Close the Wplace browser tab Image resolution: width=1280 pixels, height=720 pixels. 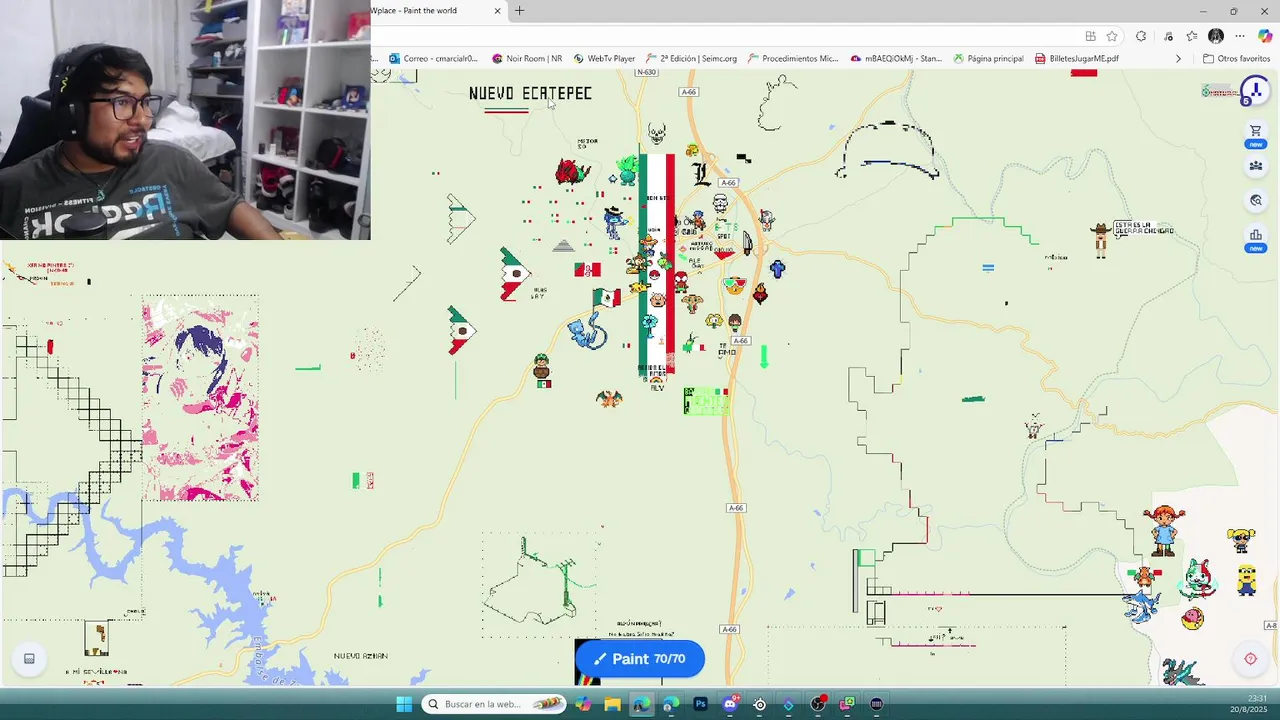coord(497,11)
